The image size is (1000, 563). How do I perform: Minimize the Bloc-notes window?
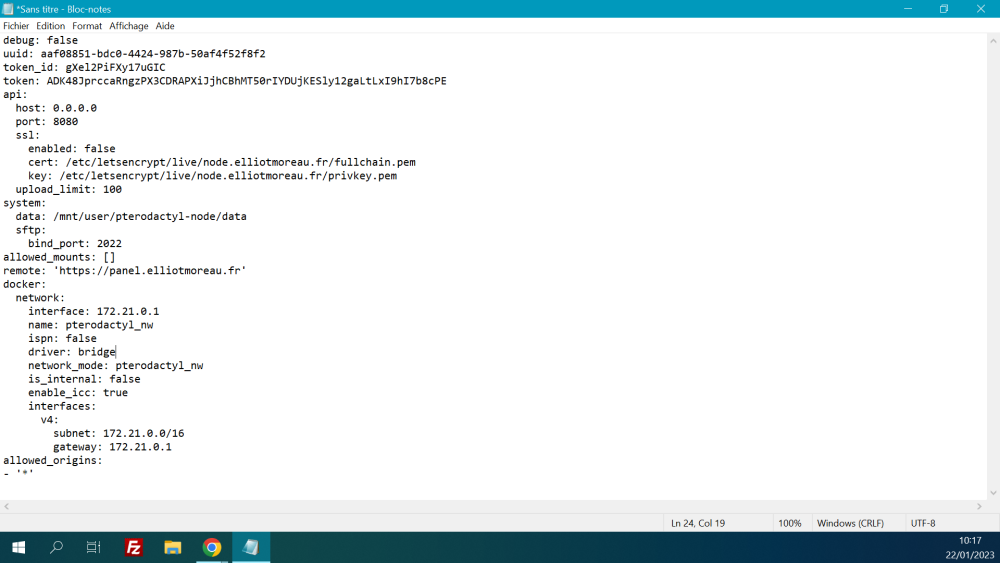[x=908, y=9]
